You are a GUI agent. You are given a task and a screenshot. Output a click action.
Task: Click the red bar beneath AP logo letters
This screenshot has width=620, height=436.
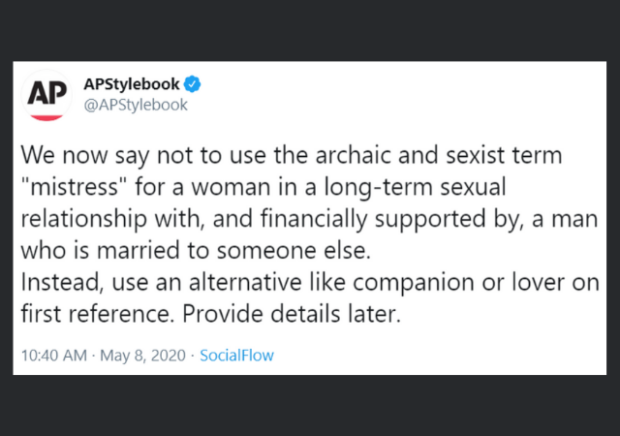click(x=47, y=117)
